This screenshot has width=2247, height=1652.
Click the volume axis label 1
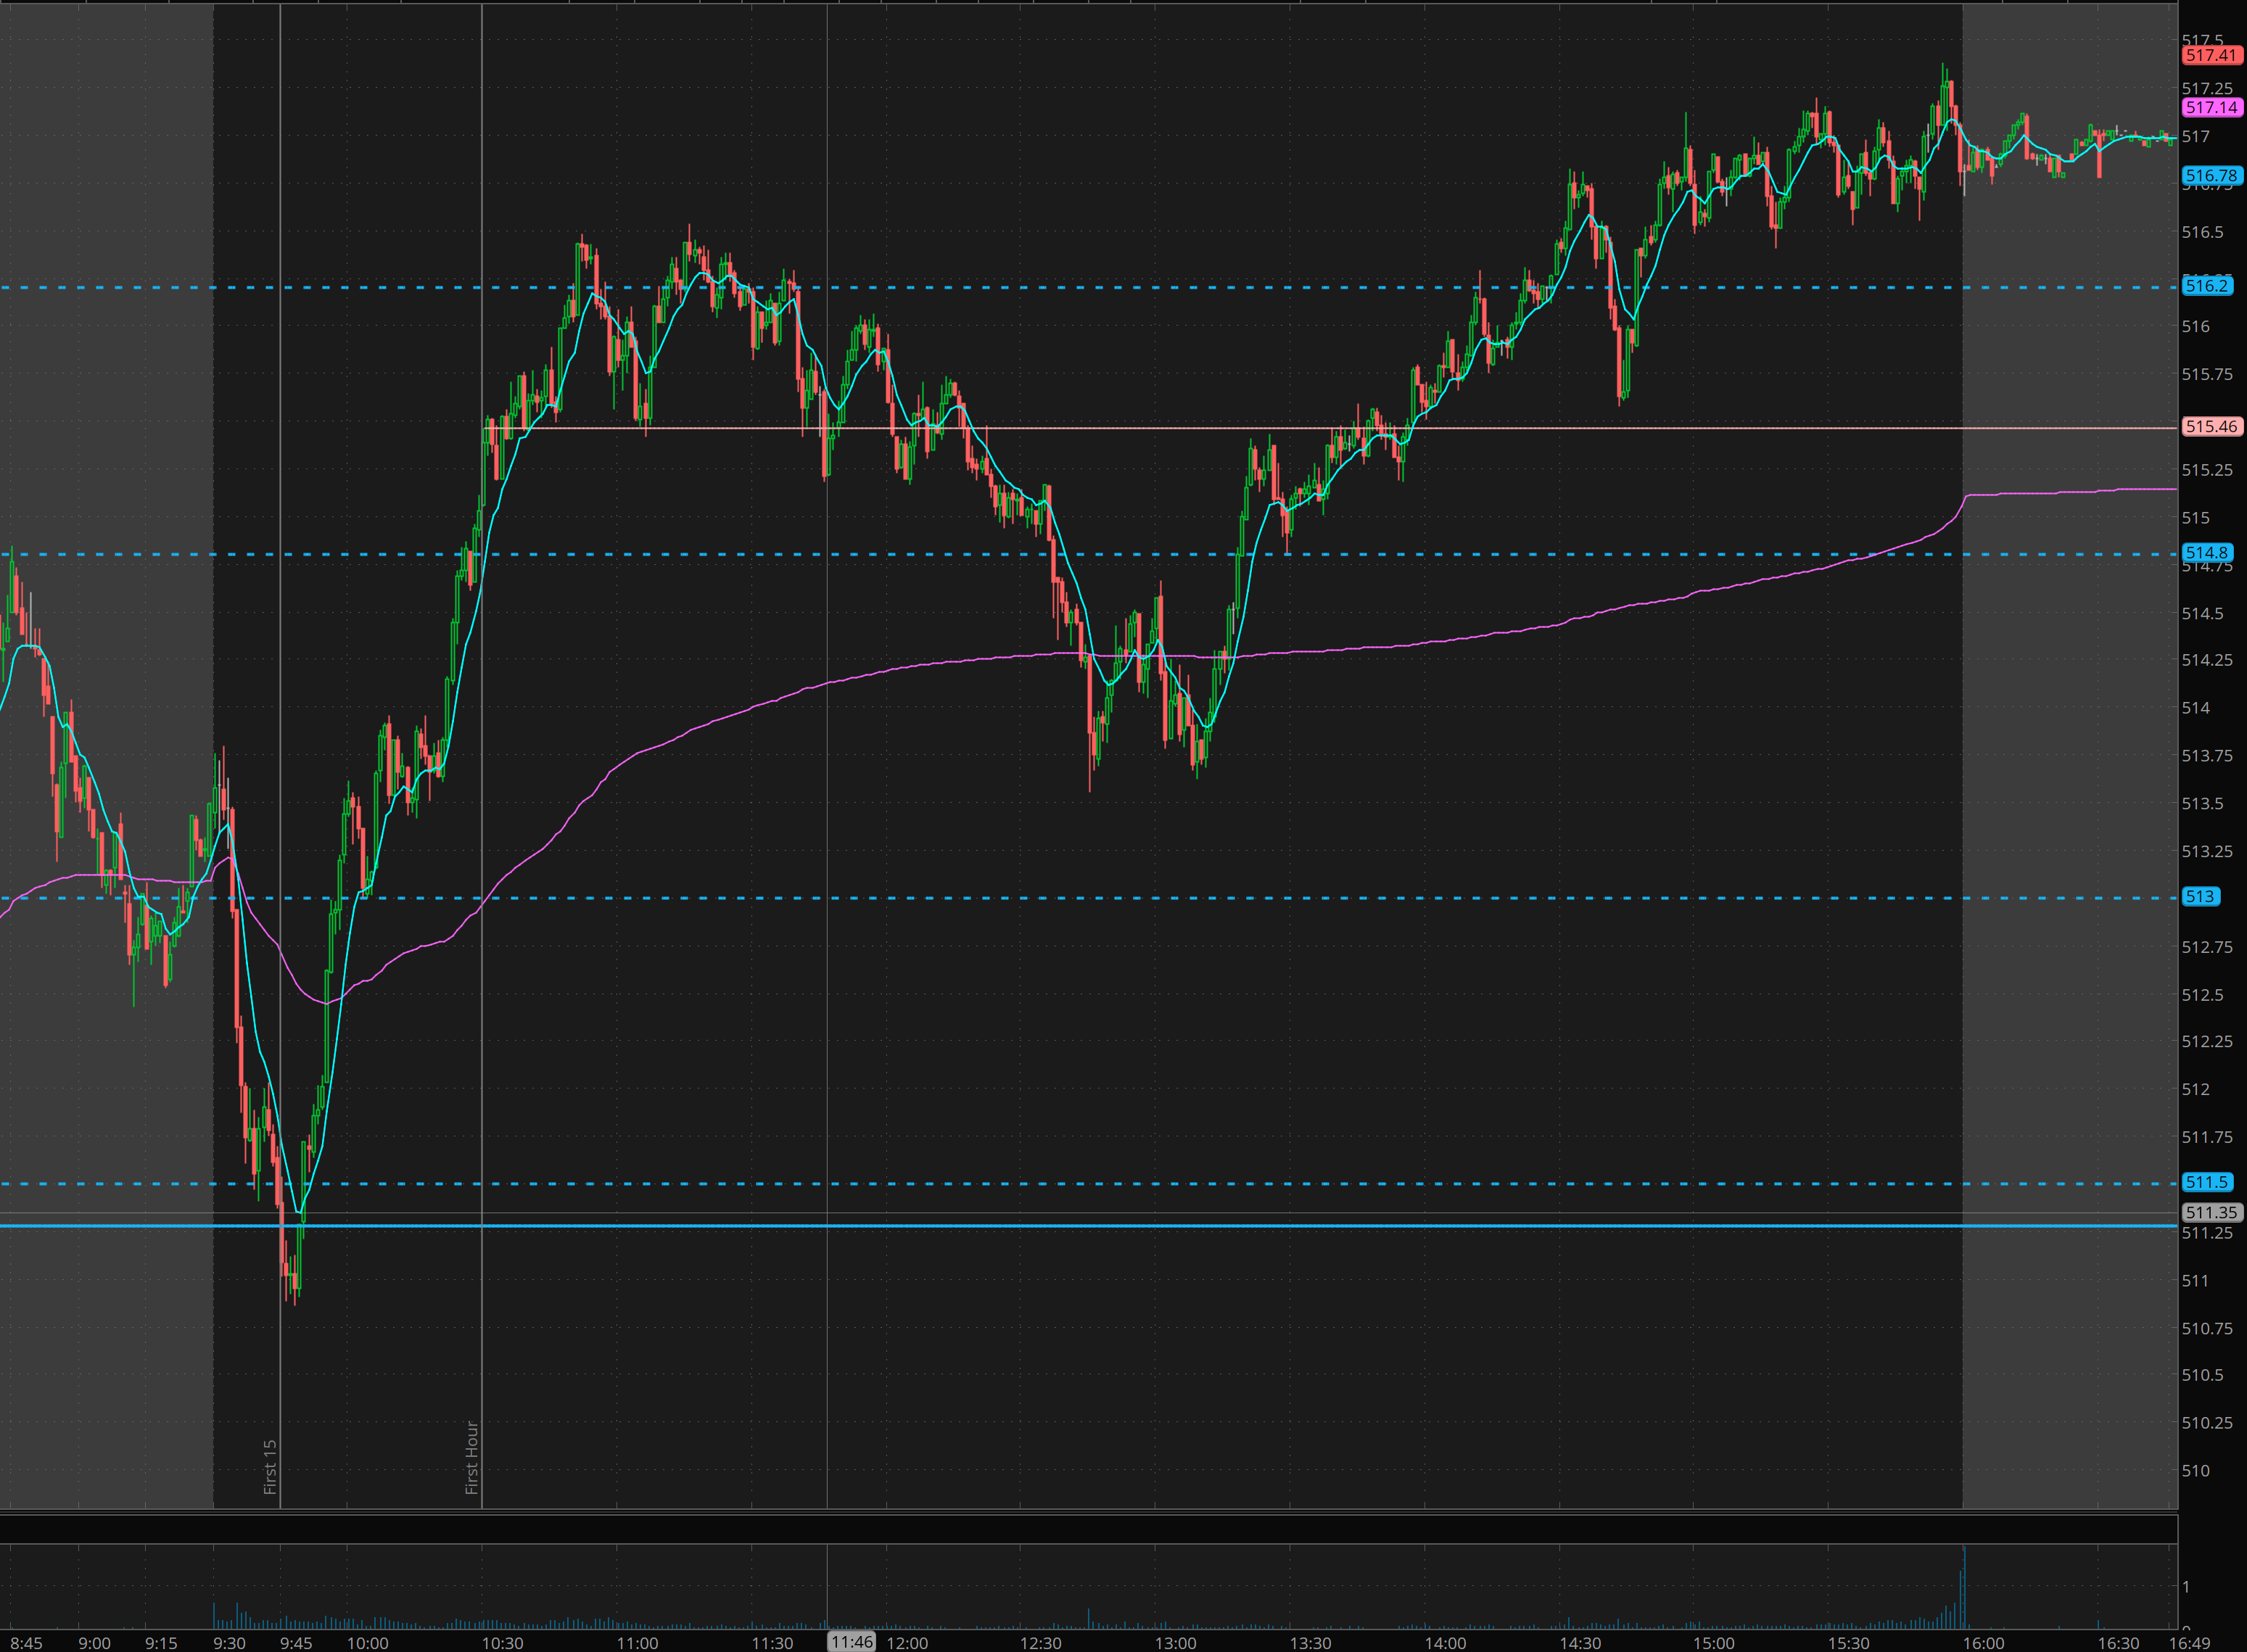2187,1587
